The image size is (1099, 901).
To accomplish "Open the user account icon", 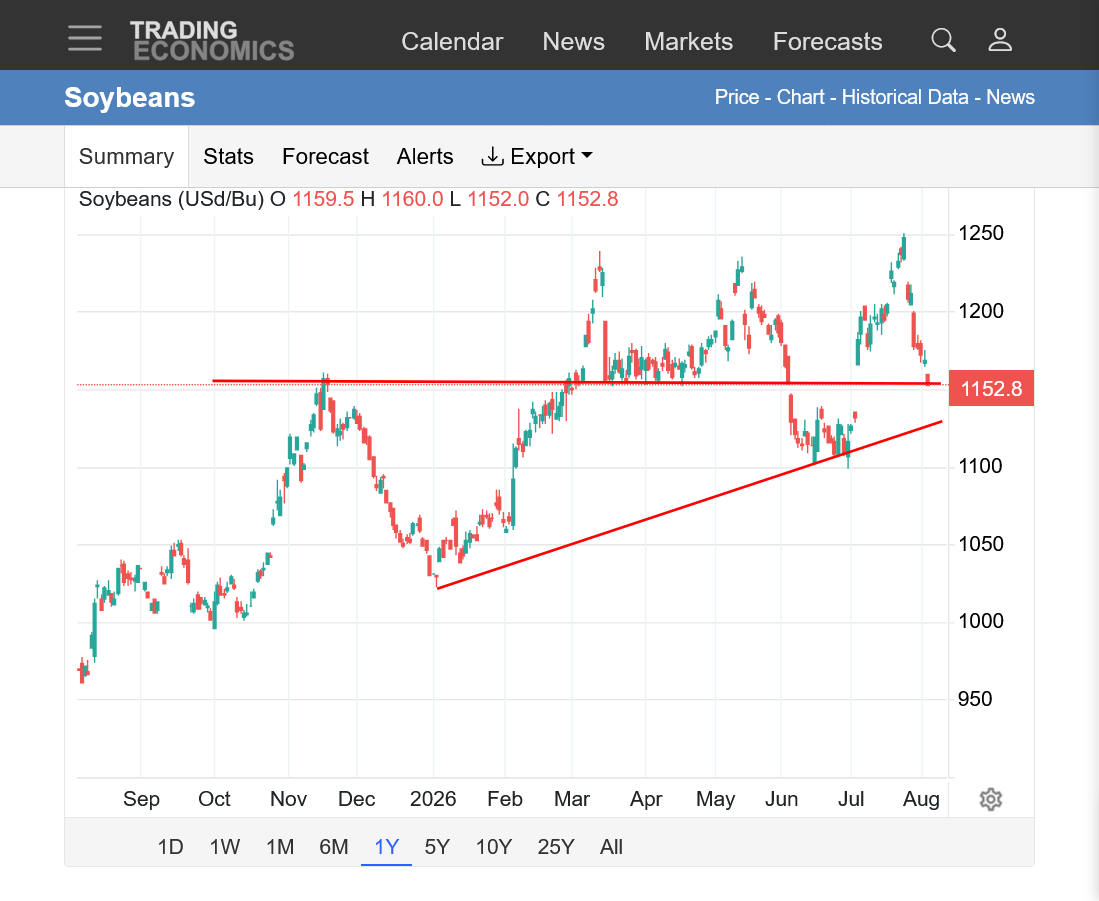I will [x=1000, y=40].
